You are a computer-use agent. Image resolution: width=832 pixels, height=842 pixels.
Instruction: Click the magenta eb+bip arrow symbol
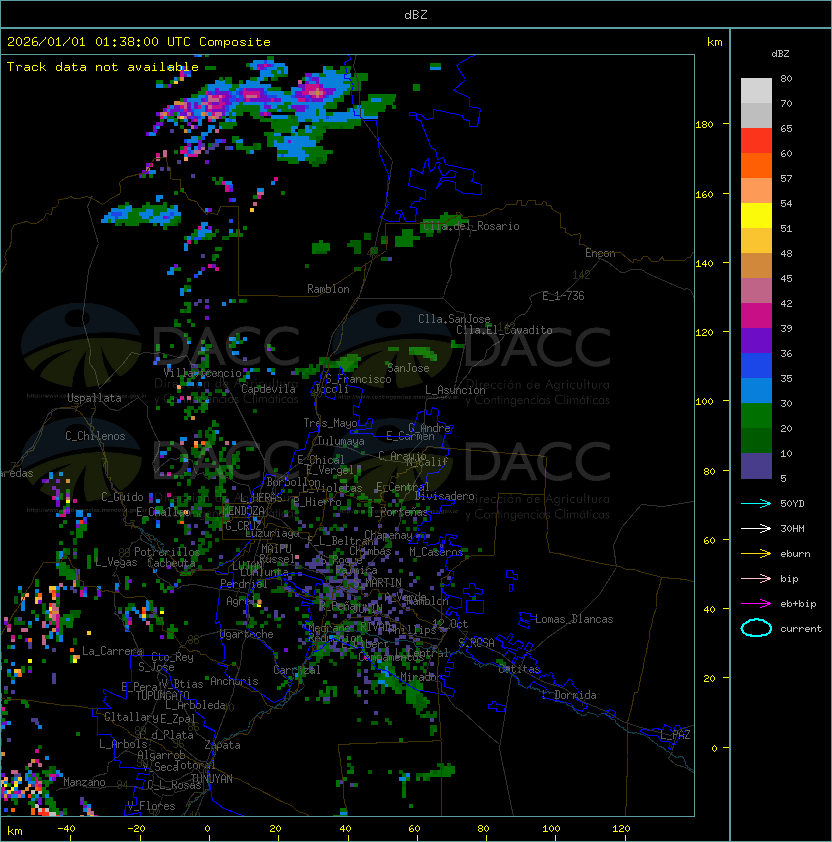[x=756, y=604]
